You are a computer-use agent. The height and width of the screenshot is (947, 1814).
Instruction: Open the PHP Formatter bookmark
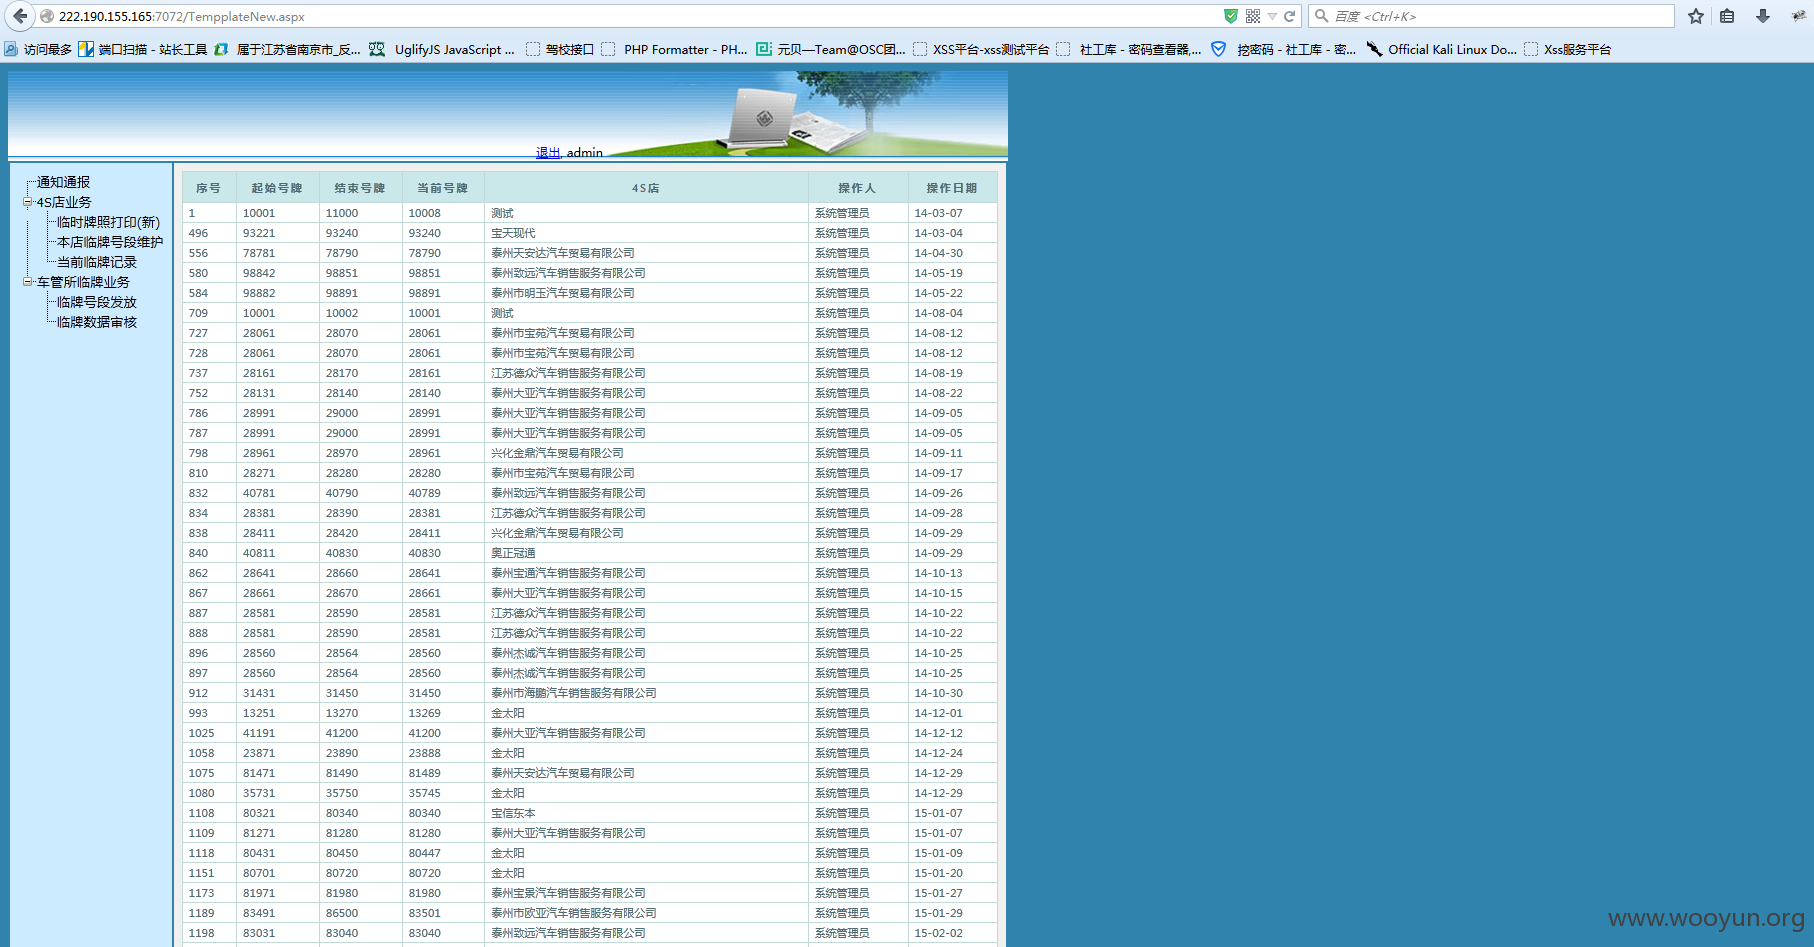pyautogui.click(x=675, y=49)
